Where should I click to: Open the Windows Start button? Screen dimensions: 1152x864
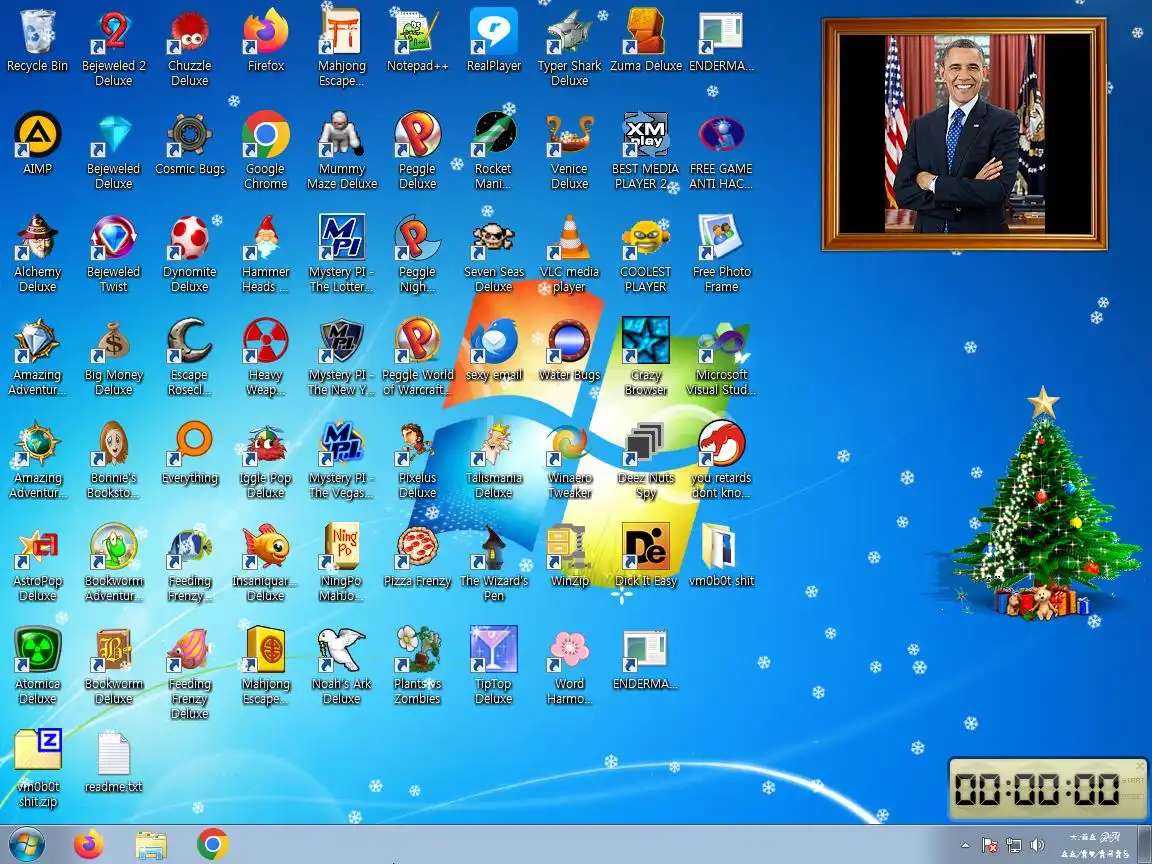click(x=26, y=845)
